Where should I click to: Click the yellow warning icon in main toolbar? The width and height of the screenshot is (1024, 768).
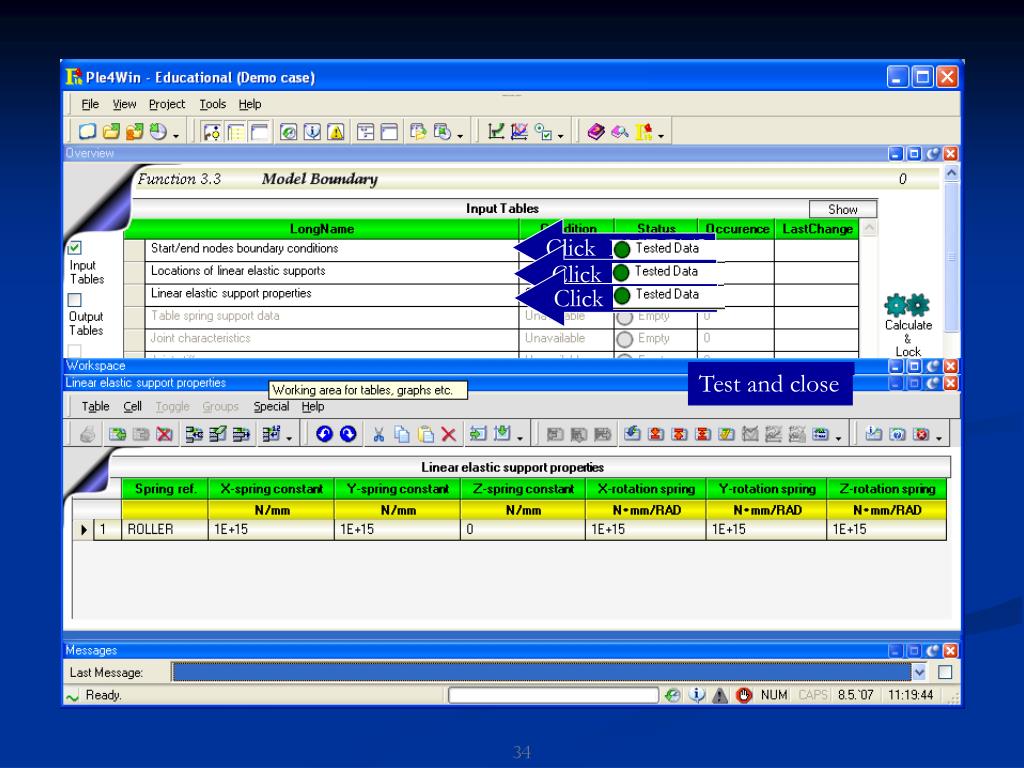[x=336, y=132]
